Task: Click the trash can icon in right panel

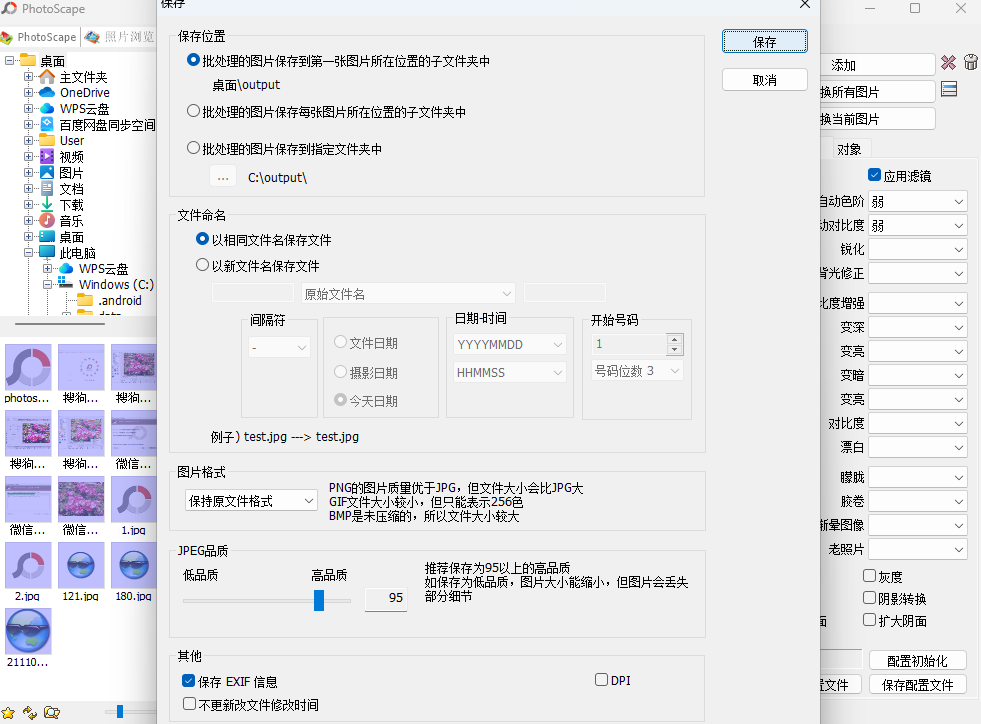Action: click(x=969, y=63)
